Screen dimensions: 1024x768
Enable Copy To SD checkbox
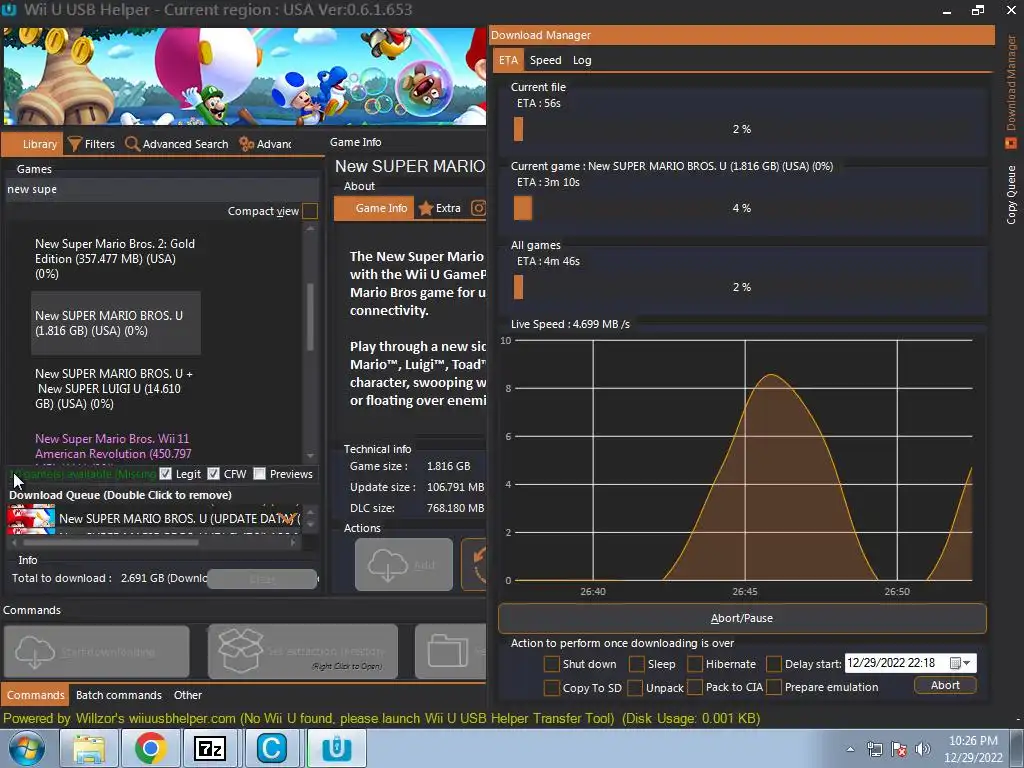(x=551, y=688)
